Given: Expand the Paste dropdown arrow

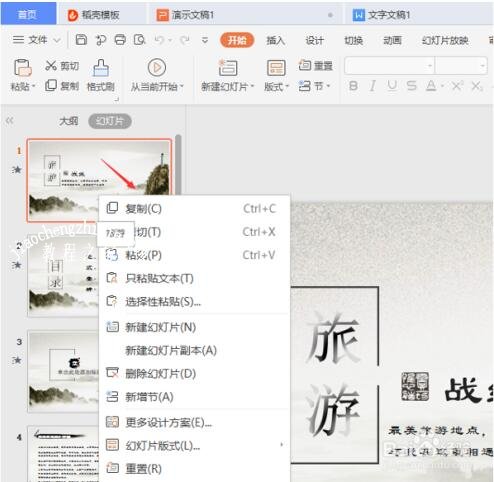Looking at the screenshot, I should point(33,87).
